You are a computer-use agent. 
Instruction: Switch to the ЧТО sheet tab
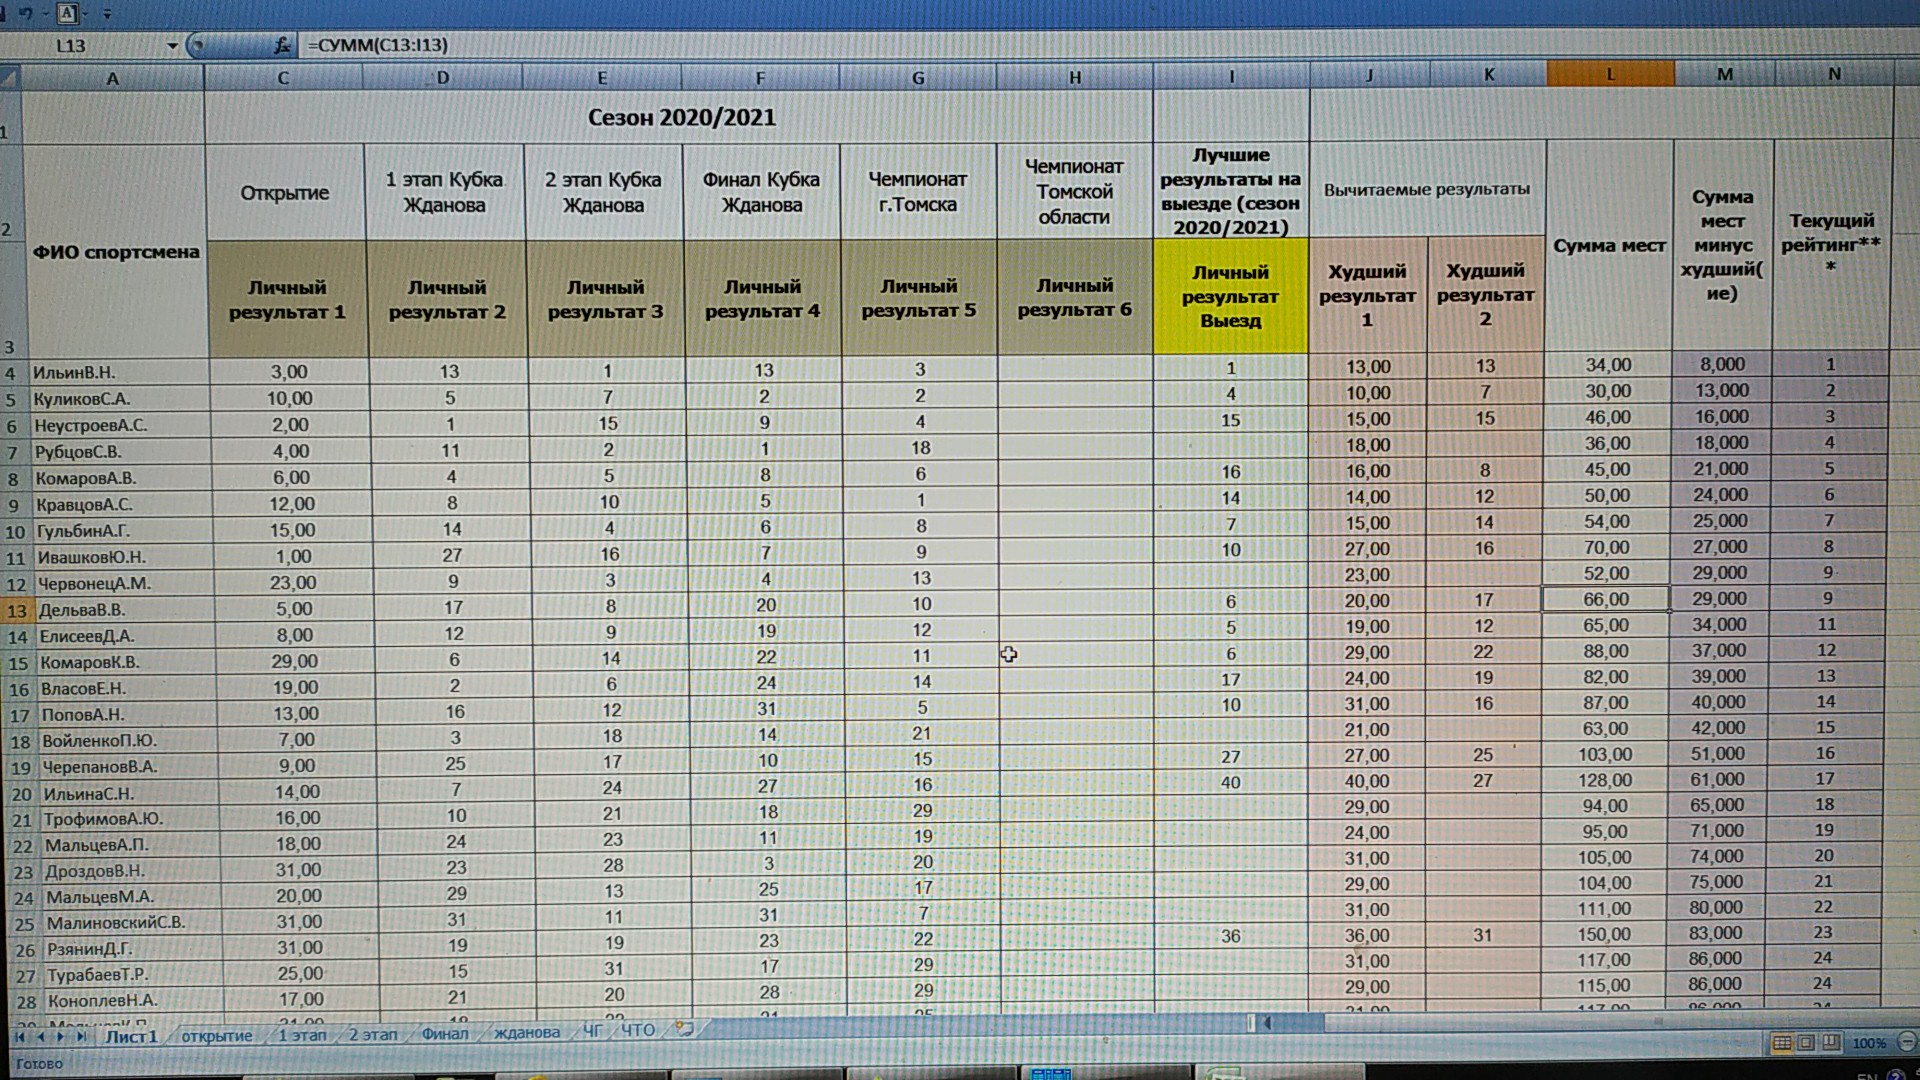pos(638,1030)
